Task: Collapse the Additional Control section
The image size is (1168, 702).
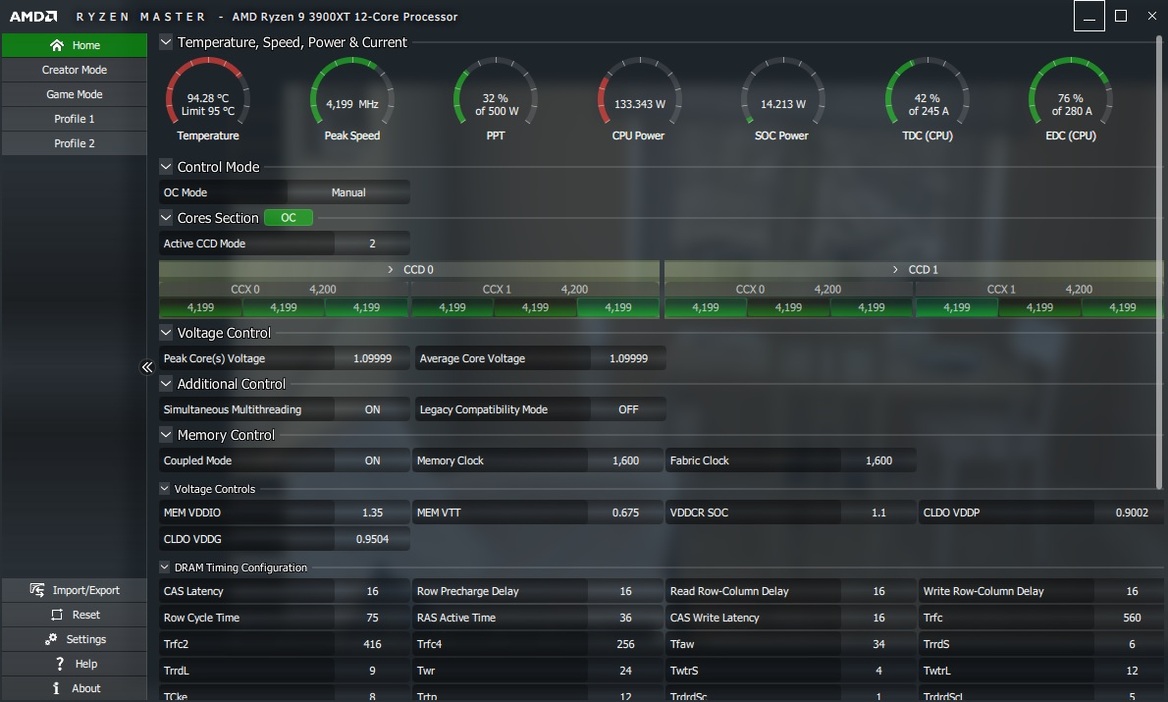Action: (x=165, y=384)
